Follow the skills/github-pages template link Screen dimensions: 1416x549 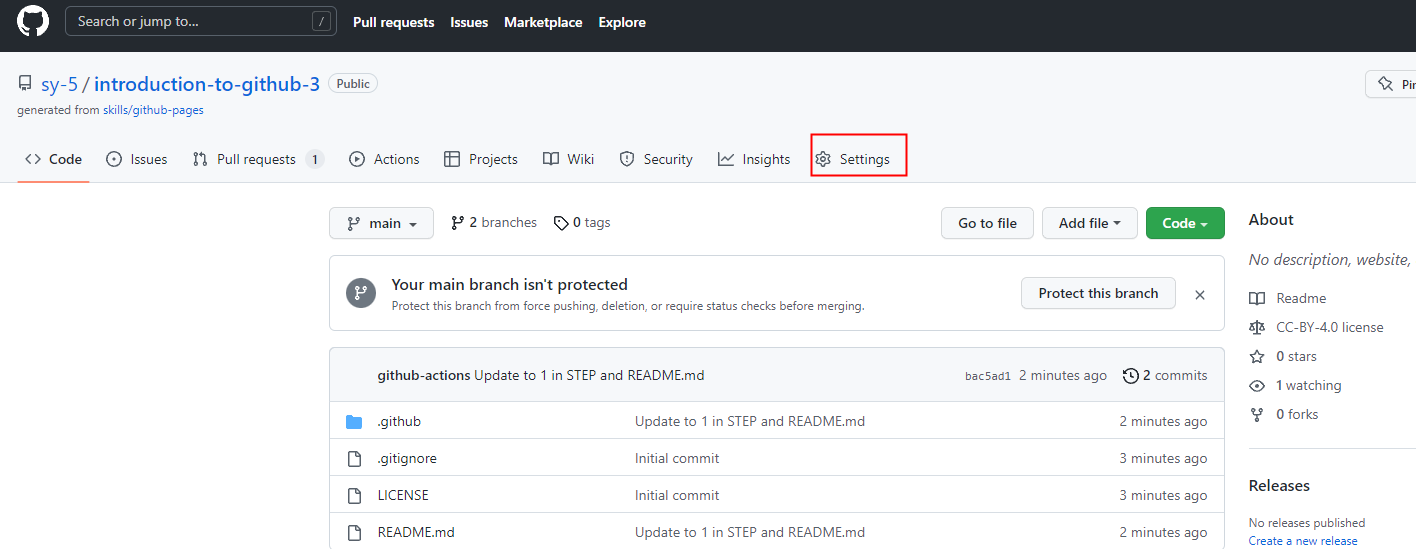[153, 110]
